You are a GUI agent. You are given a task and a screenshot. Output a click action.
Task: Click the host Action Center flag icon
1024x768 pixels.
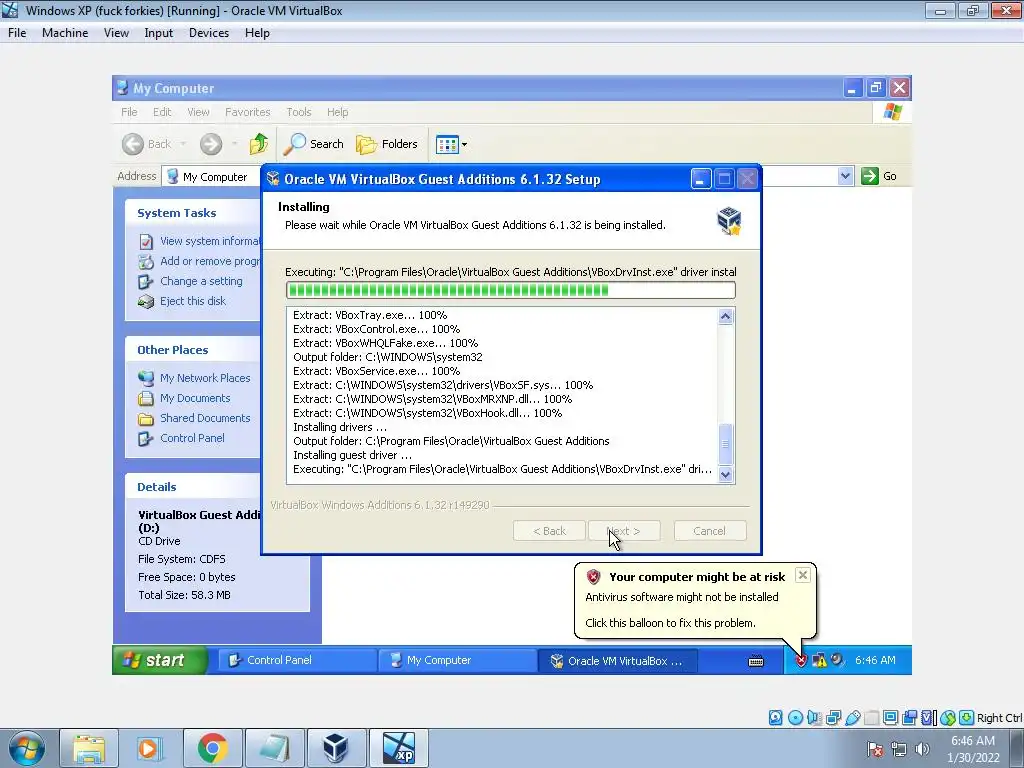[874, 749]
